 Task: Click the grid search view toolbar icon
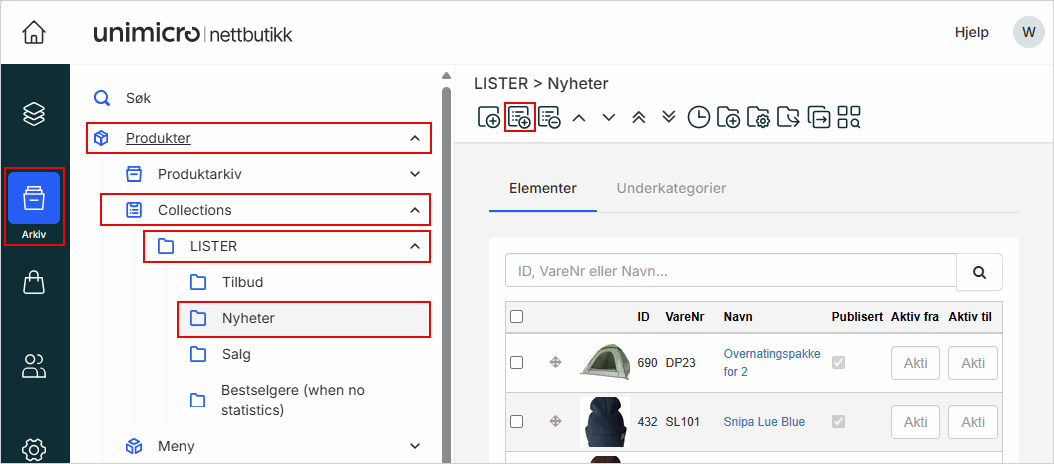coord(849,117)
